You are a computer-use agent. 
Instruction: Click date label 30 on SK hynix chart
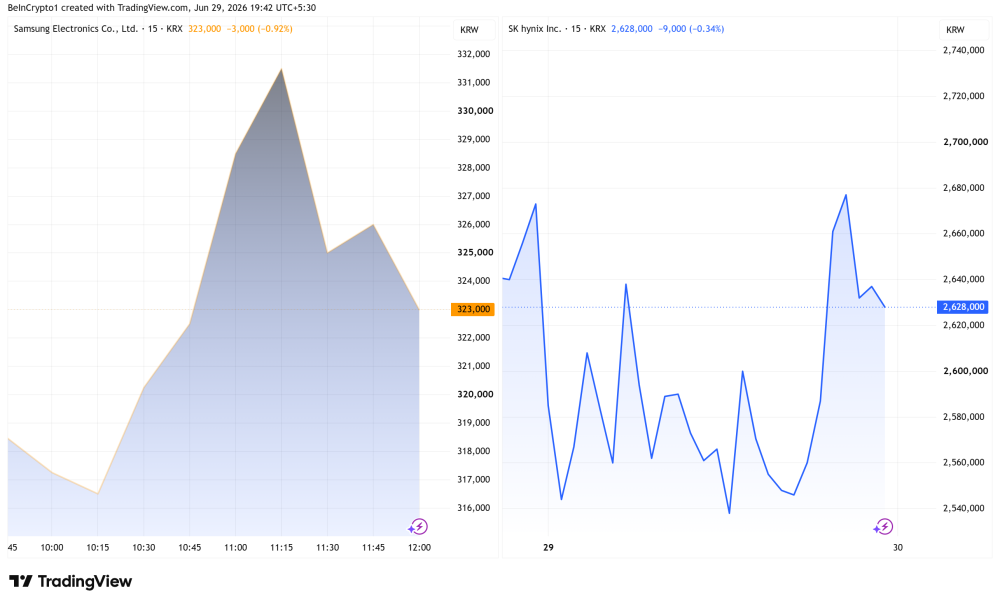[x=897, y=547]
